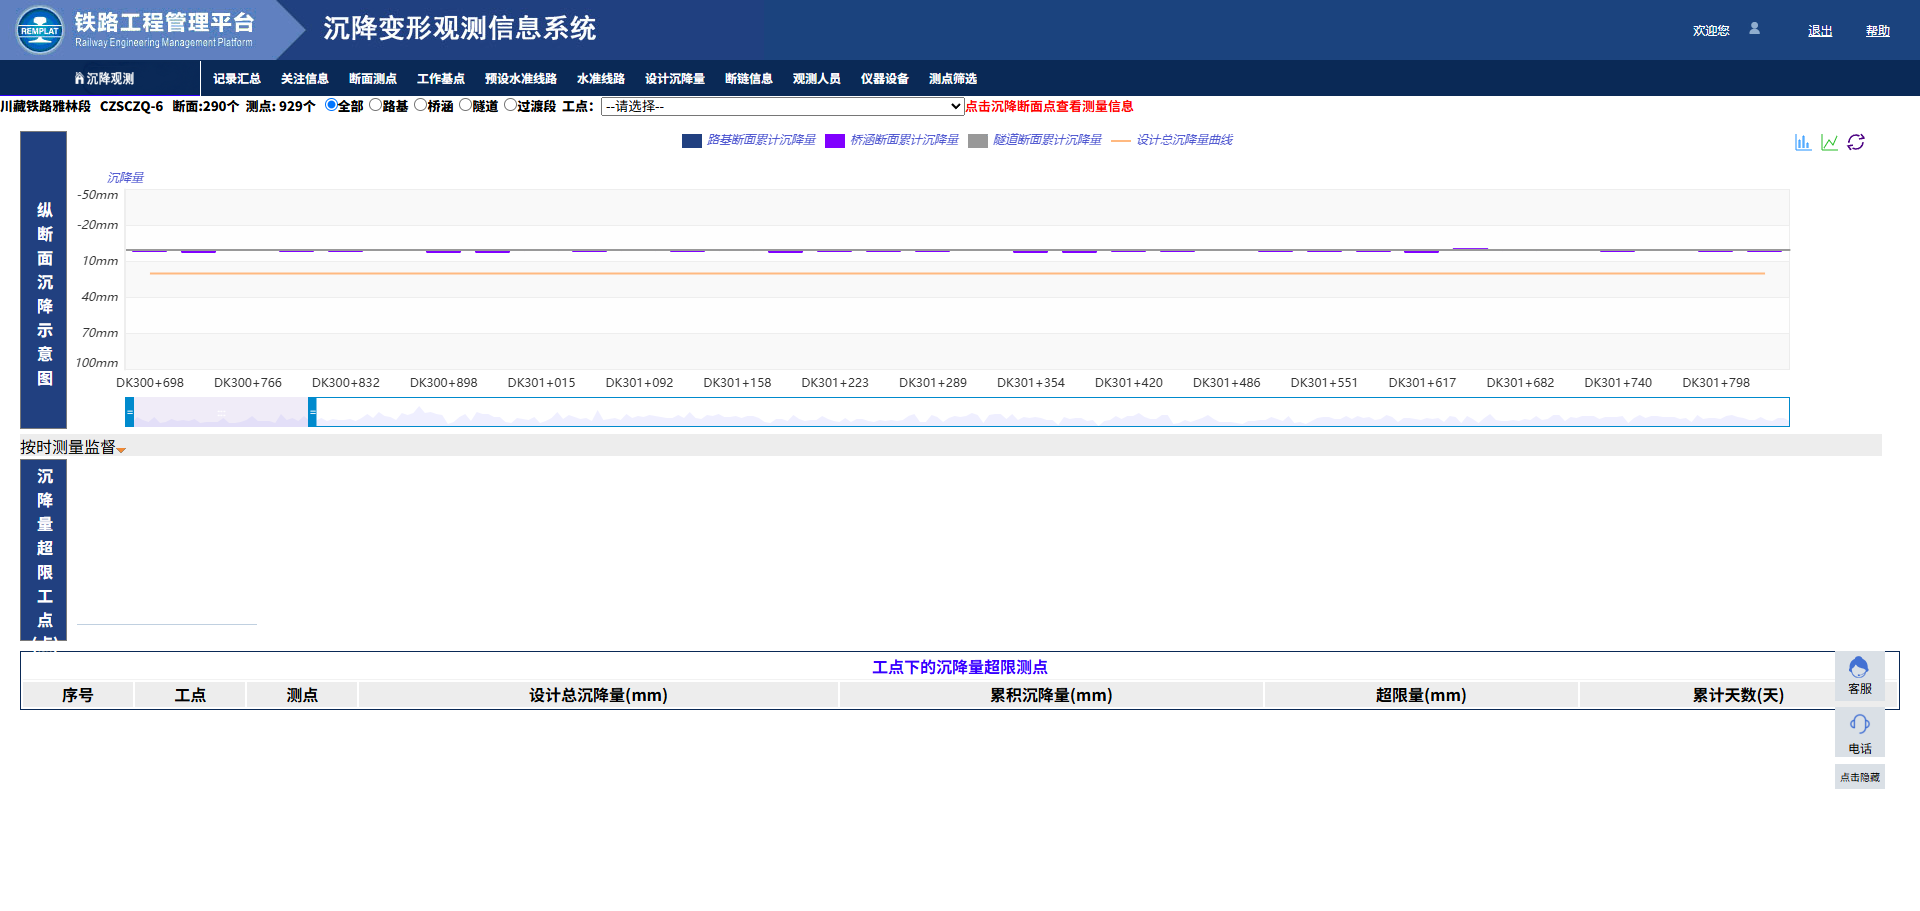Open the 断链信息 menu
The width and height of the screenshot is (1920, 911).
click(749, 78)
